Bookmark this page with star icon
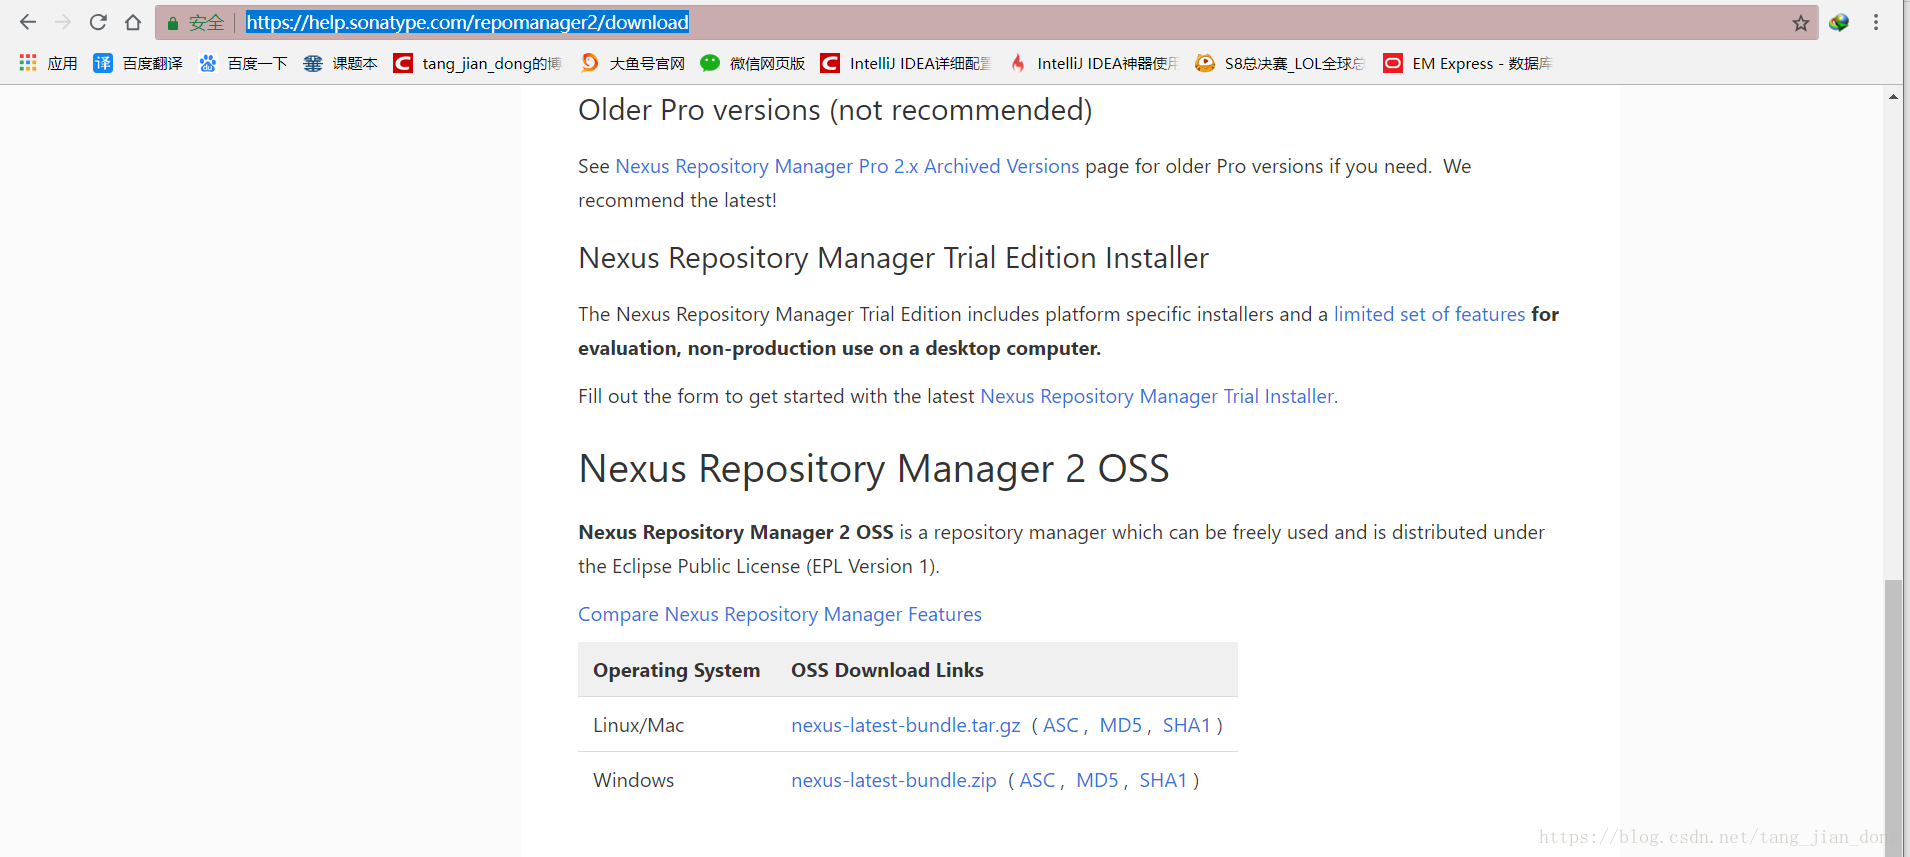The height and width of the screenshot is (857, 1910). (1800, 23)
